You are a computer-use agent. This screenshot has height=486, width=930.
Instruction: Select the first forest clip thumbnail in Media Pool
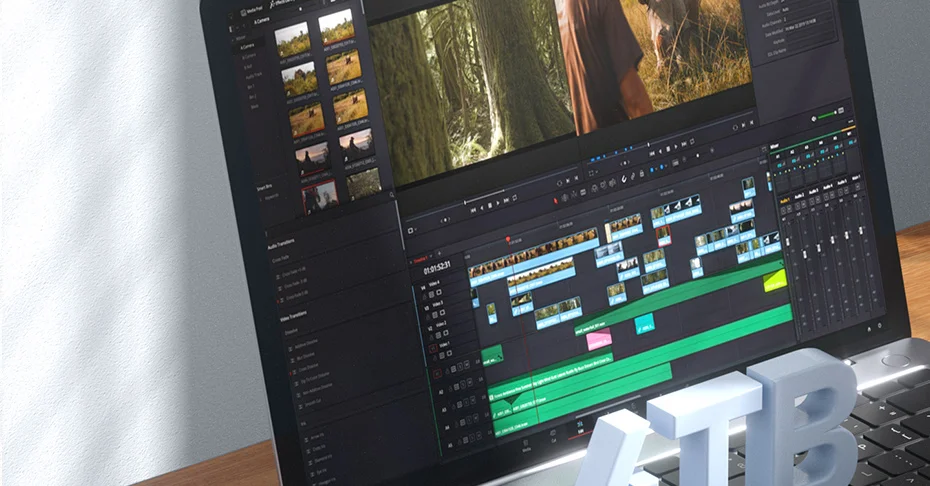(293, 40)
